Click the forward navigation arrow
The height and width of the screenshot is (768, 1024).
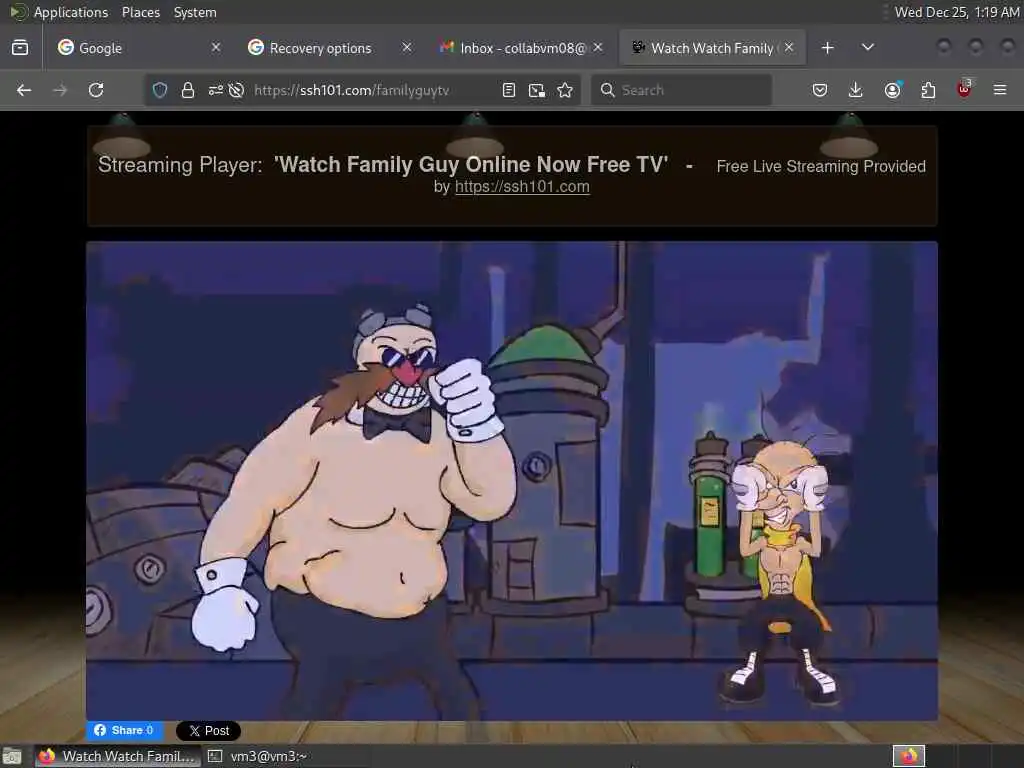pyautogui.click(x=60, y=90)
